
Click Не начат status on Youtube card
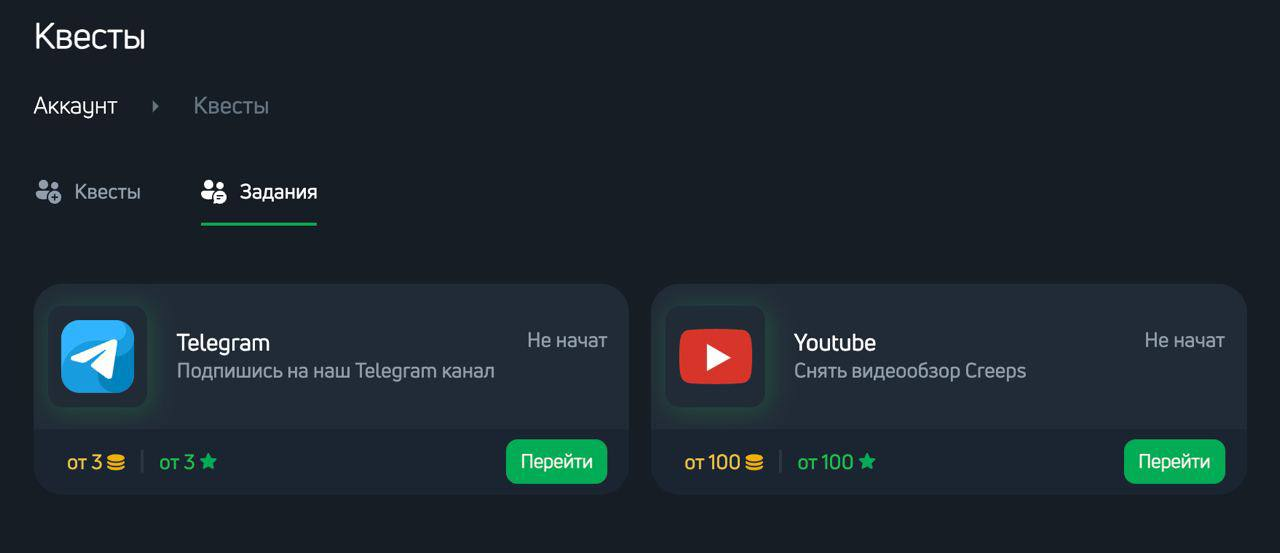1184,340
